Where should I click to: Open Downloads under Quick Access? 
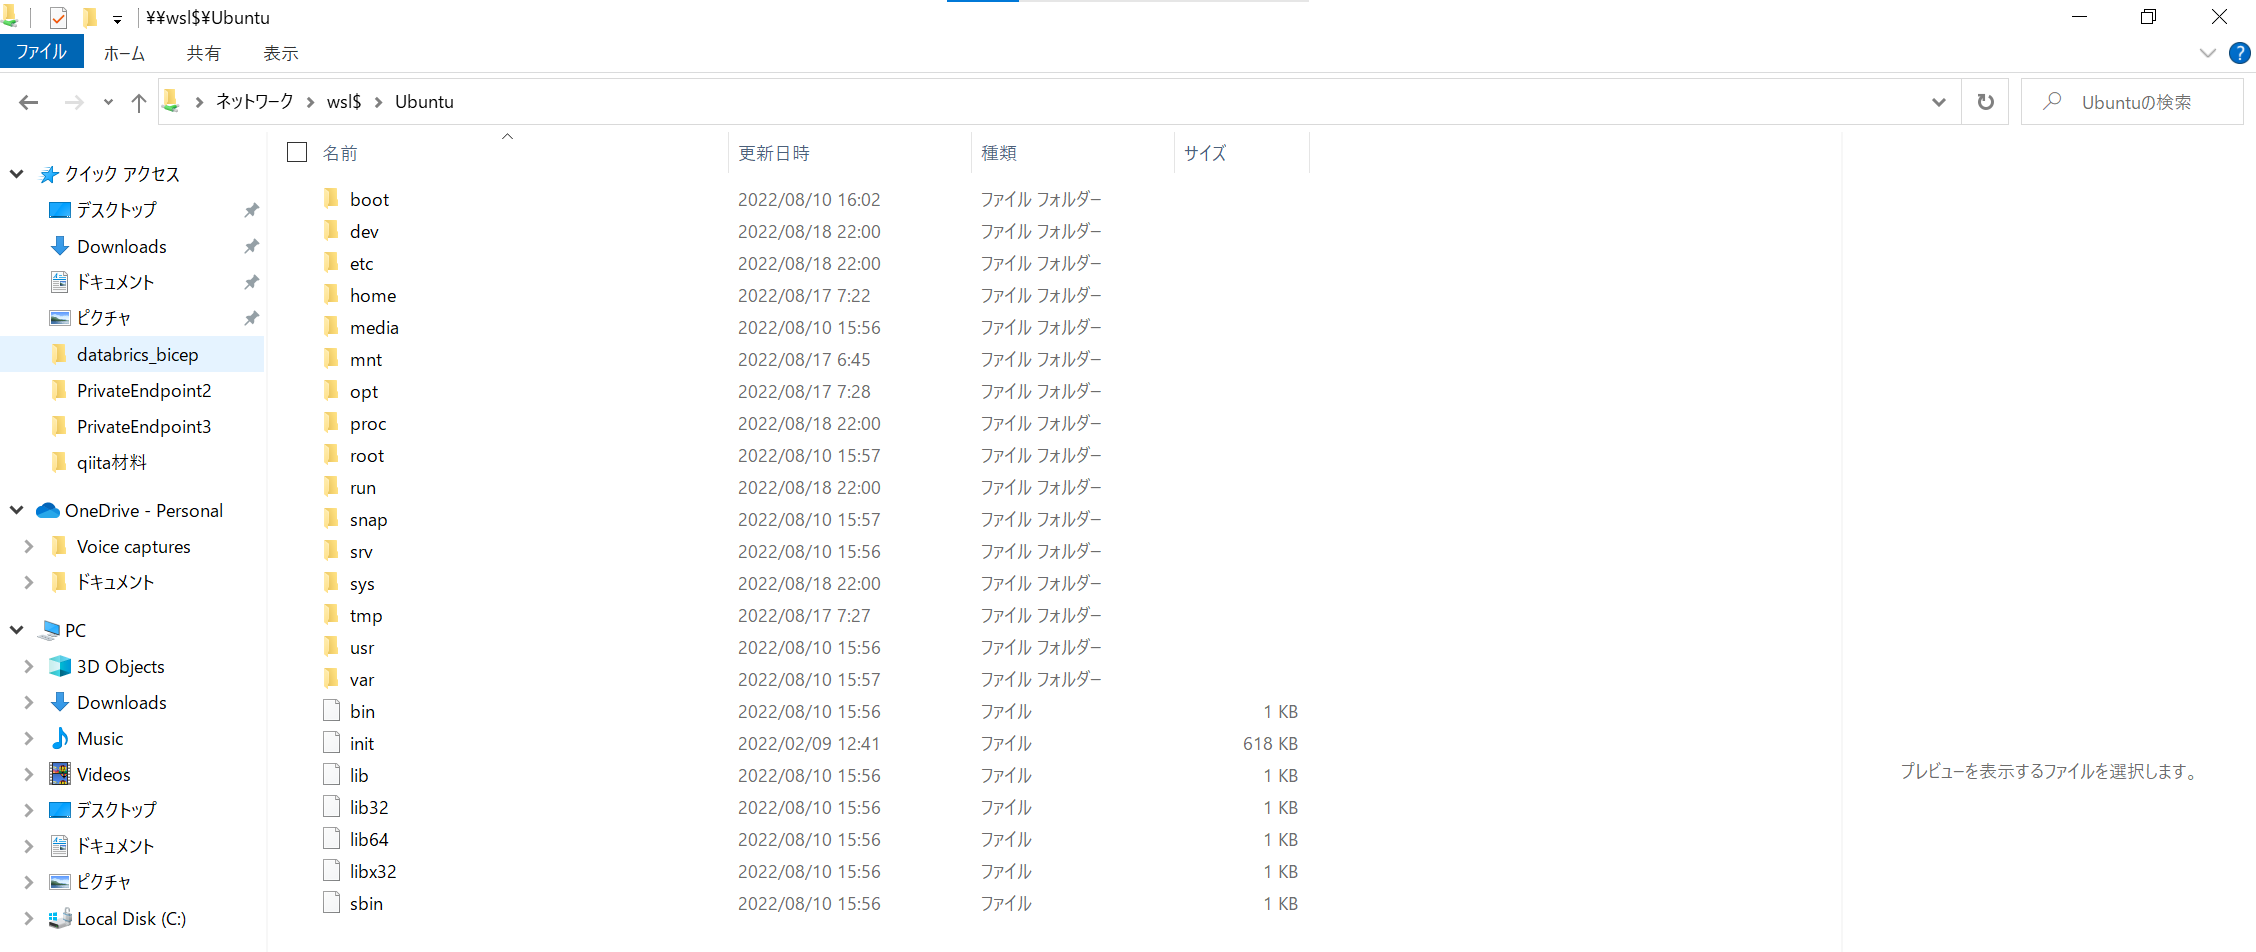(122, 246)
